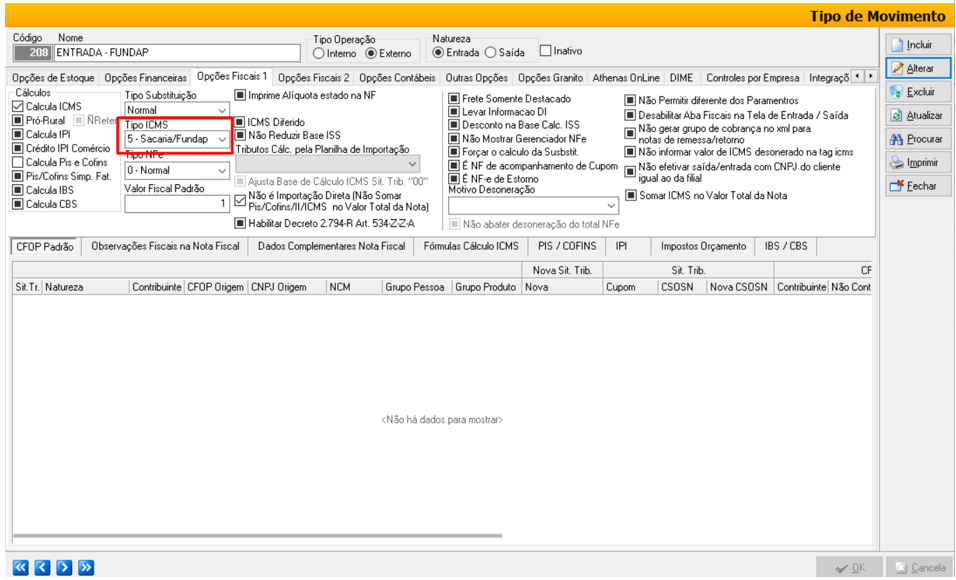Jump to the last record arrow

(86, 567)
